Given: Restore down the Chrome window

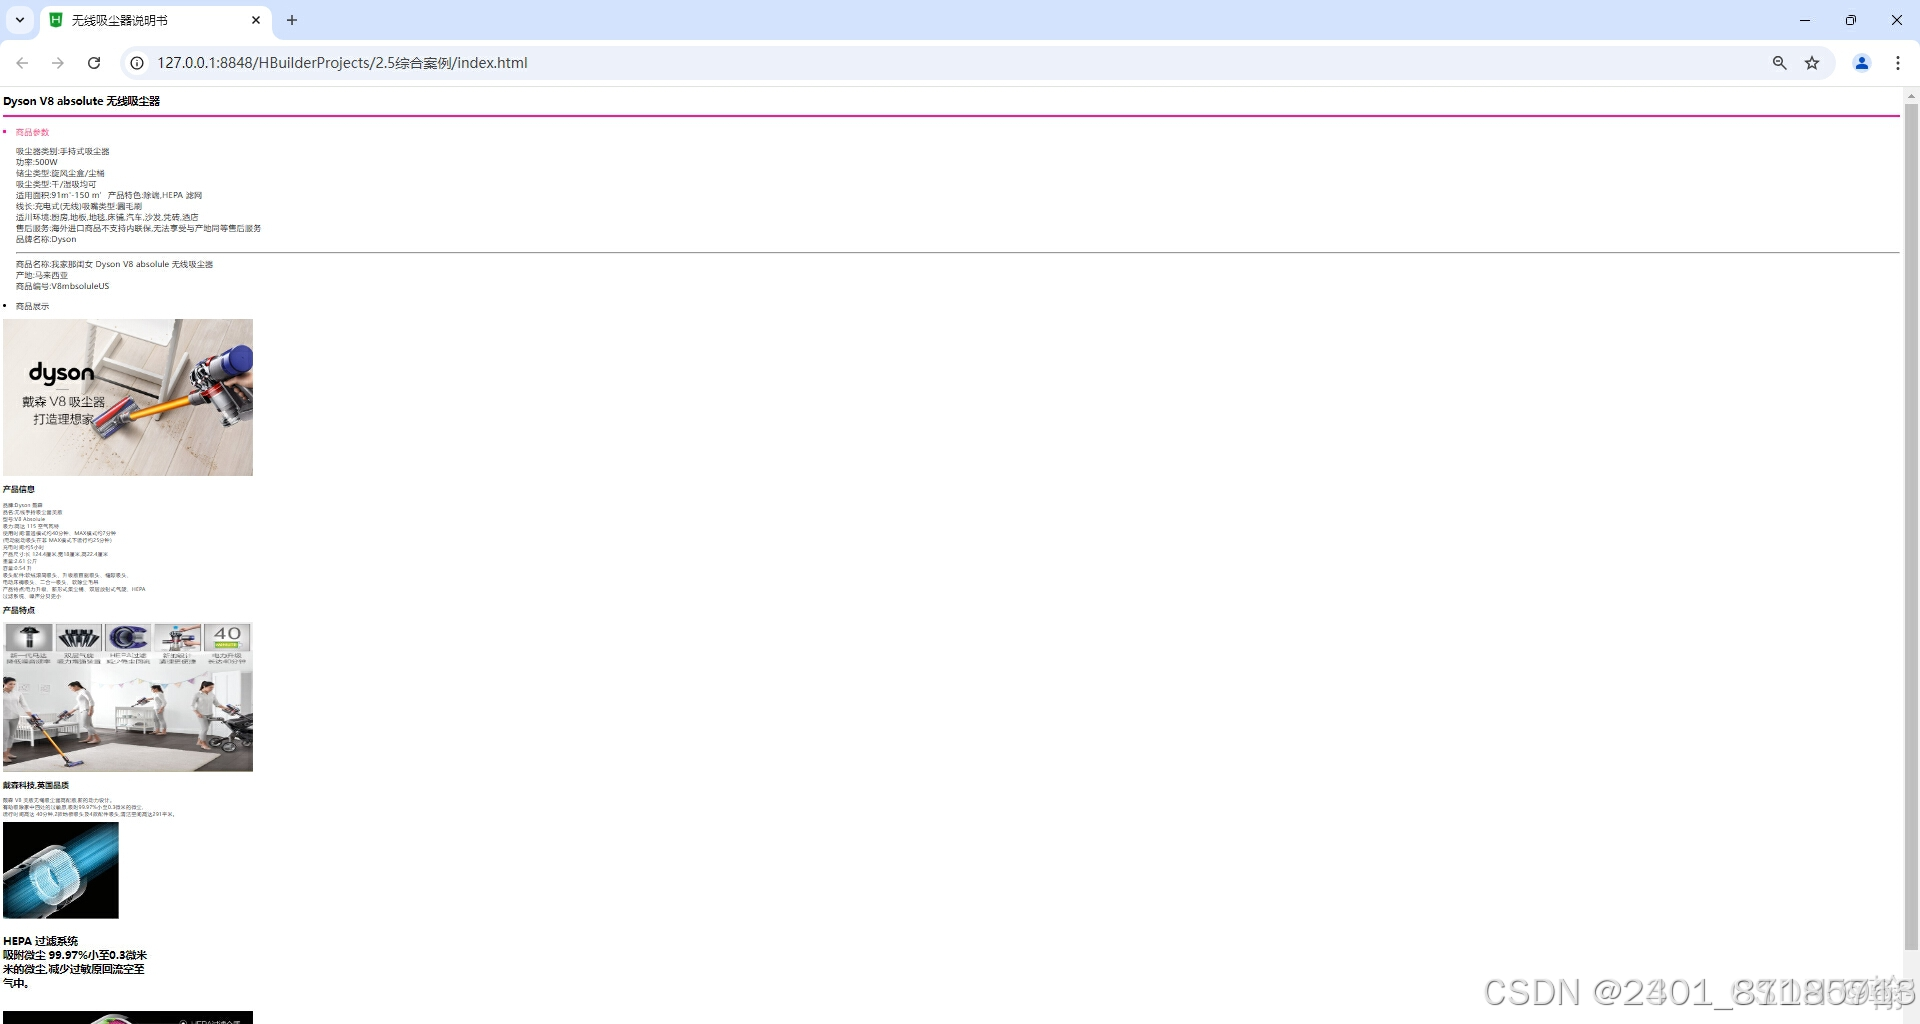Looking at the screenshot, I should click(x=1851, y=20).
